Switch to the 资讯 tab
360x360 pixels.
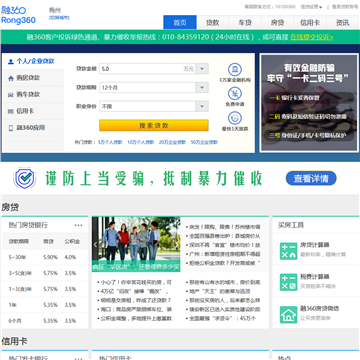click(342, 22)
